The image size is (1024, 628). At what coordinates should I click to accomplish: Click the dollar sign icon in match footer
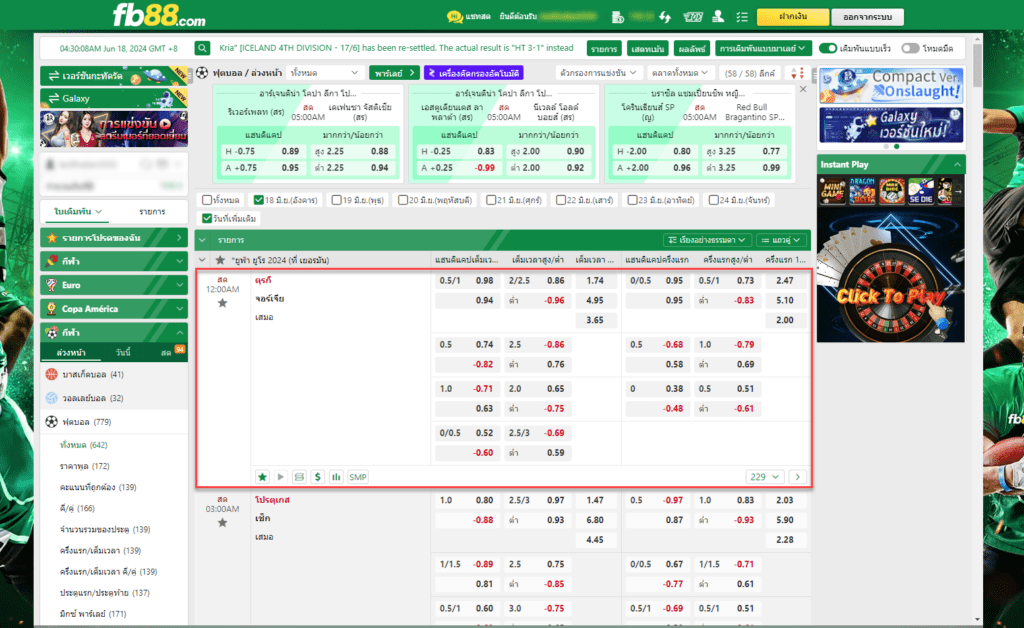(317, 477)
